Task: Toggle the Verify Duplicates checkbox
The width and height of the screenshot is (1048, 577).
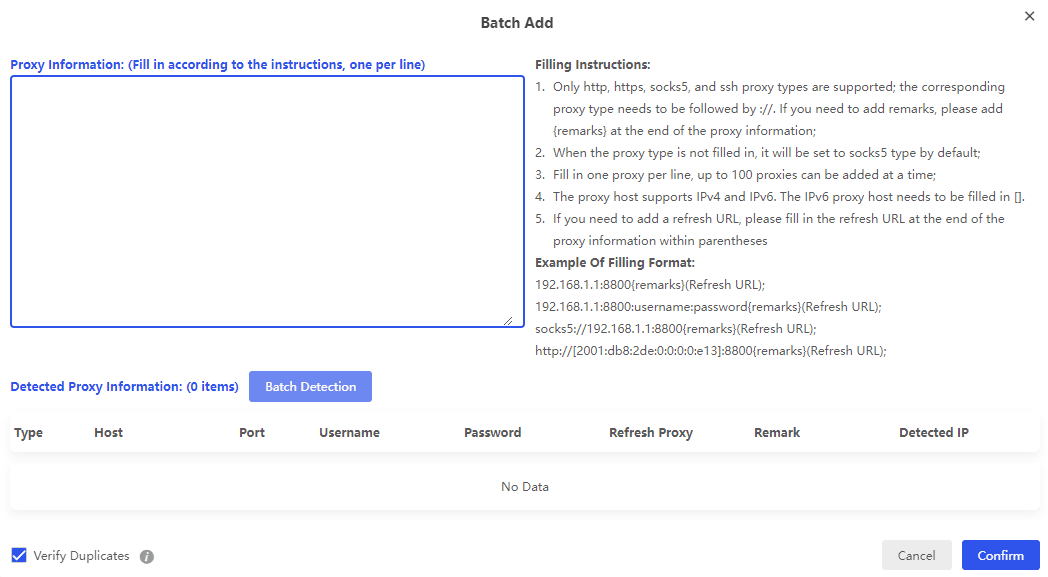Action: tap(19, 556)
